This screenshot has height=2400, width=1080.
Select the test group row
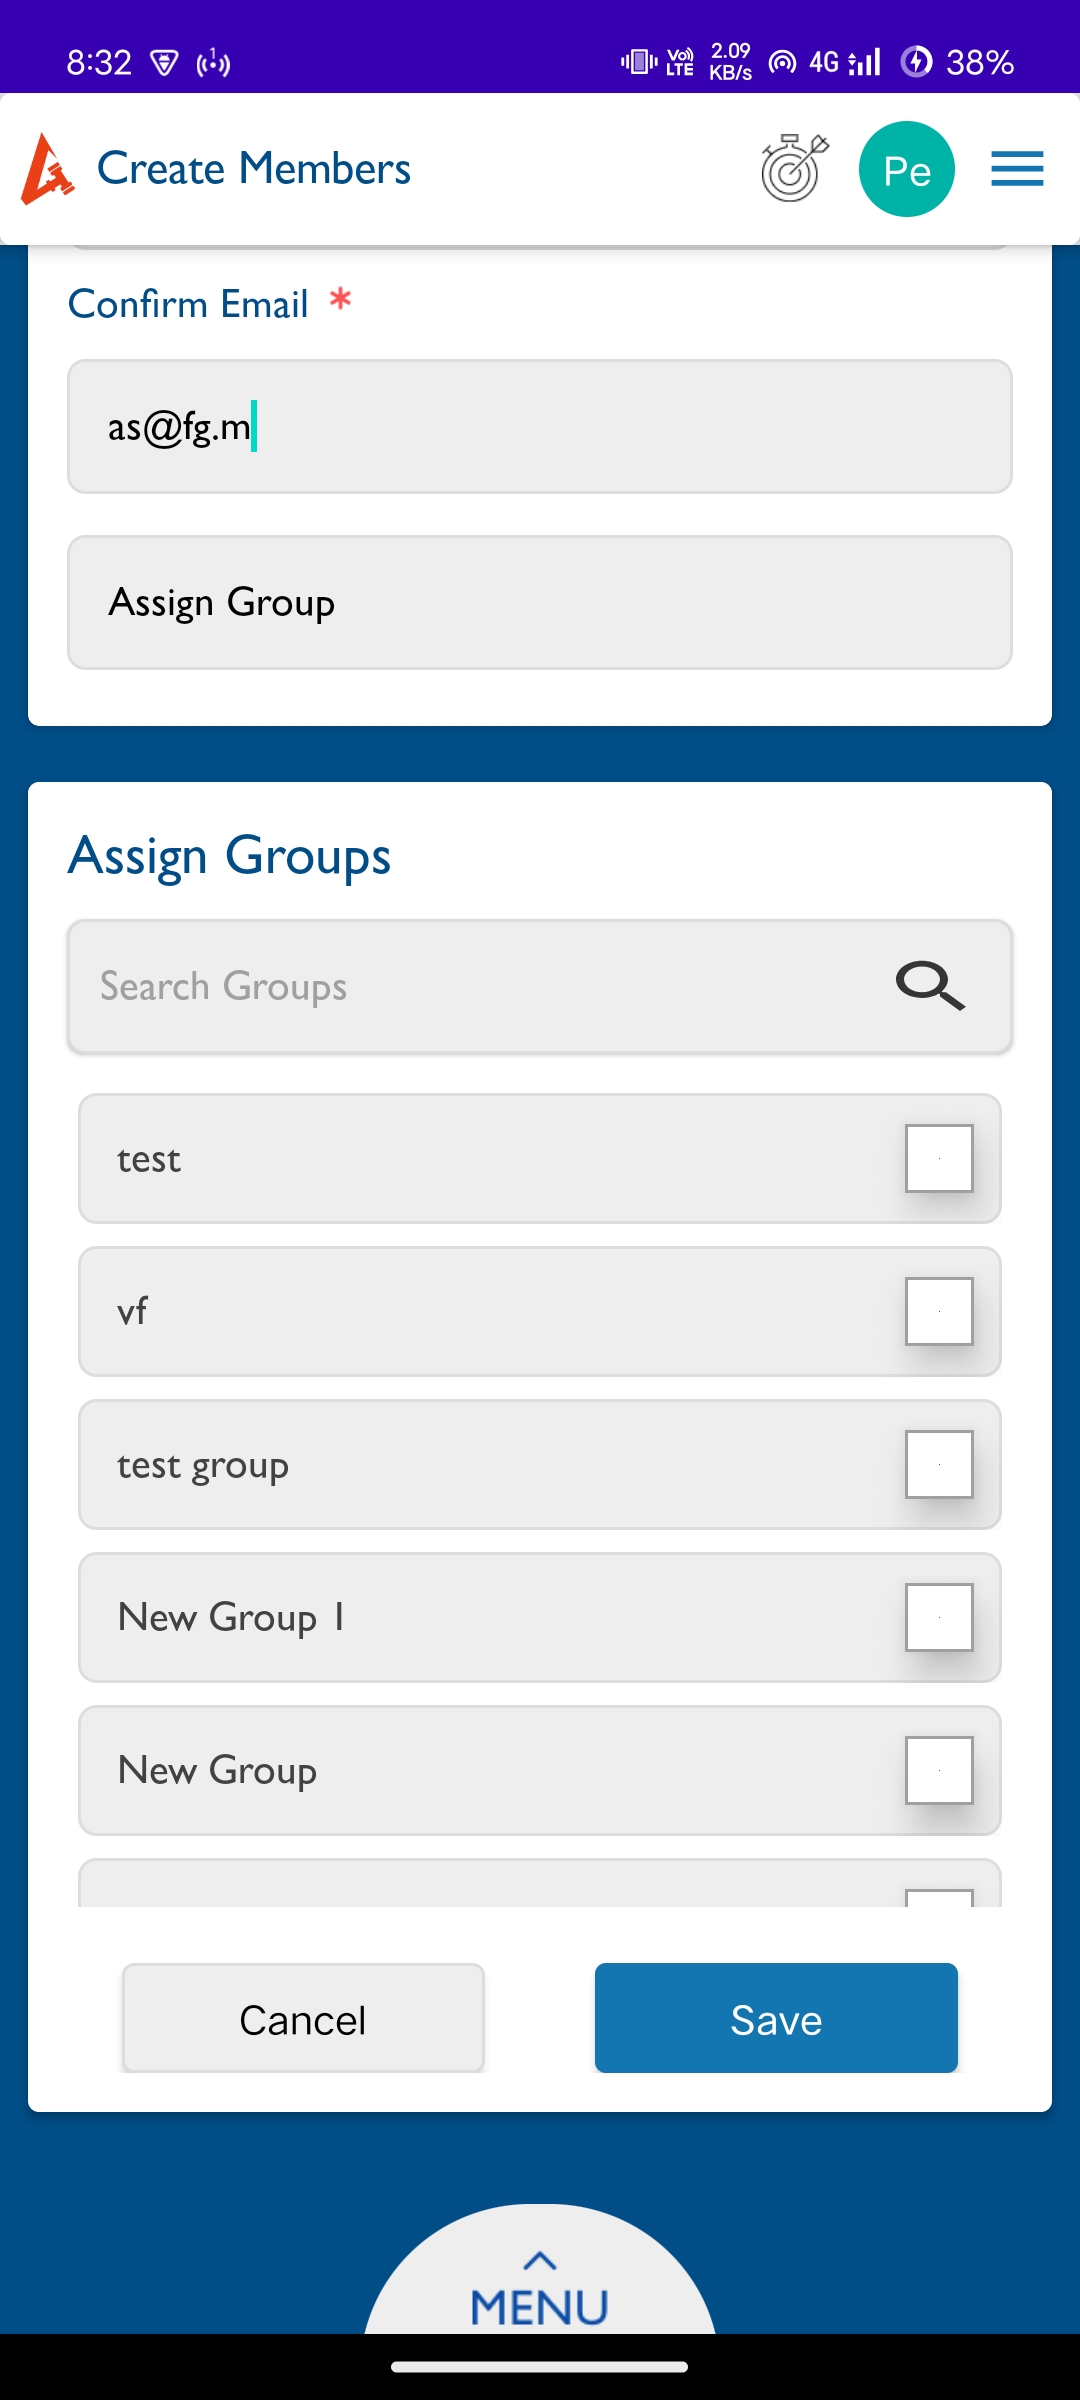tap(540, 1464)
